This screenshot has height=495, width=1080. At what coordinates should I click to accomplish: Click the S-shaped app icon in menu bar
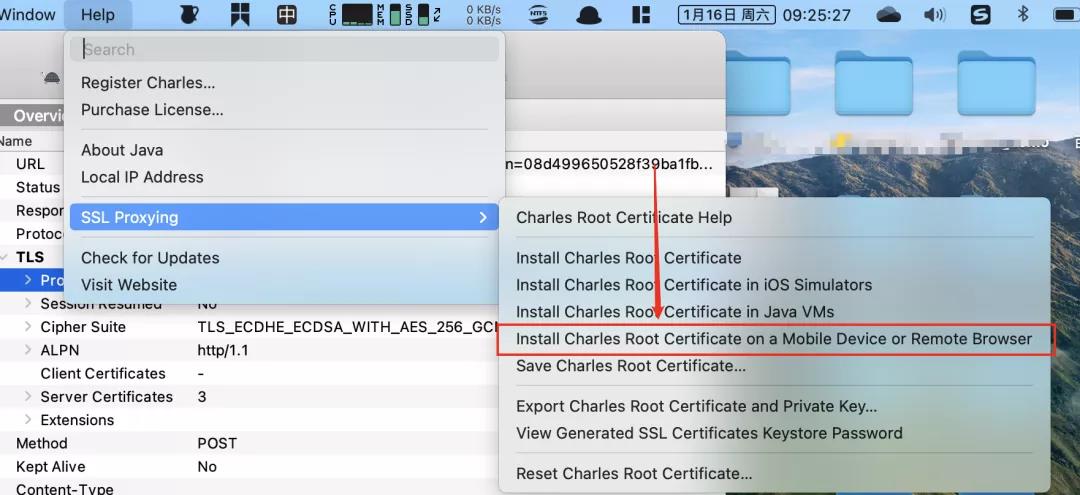[x=980, y=14]
